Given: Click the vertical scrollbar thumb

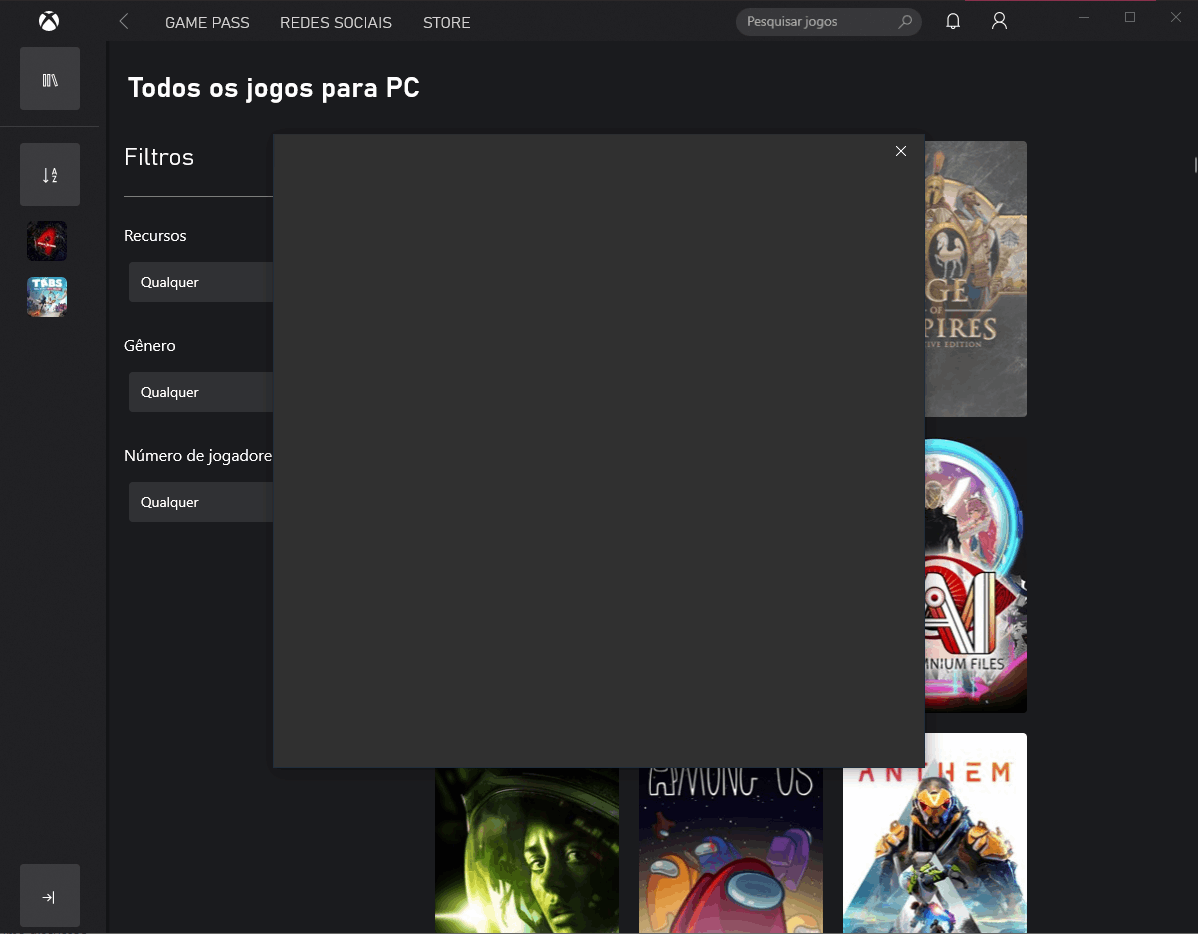Looking at the screenshot, I should pos(1195,165).
